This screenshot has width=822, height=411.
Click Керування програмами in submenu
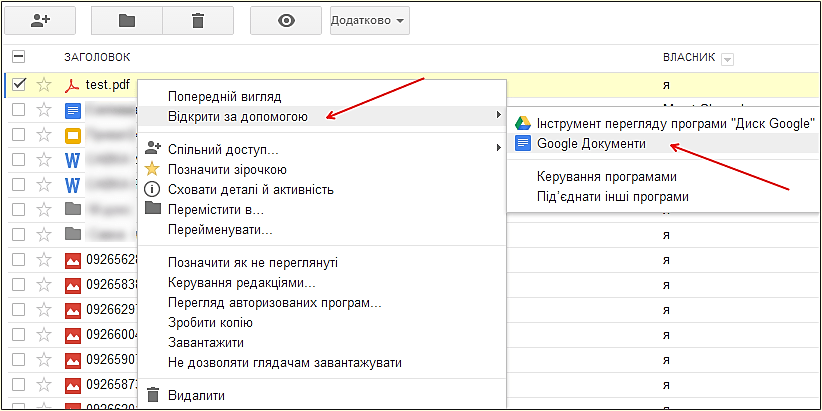[663, 177]
